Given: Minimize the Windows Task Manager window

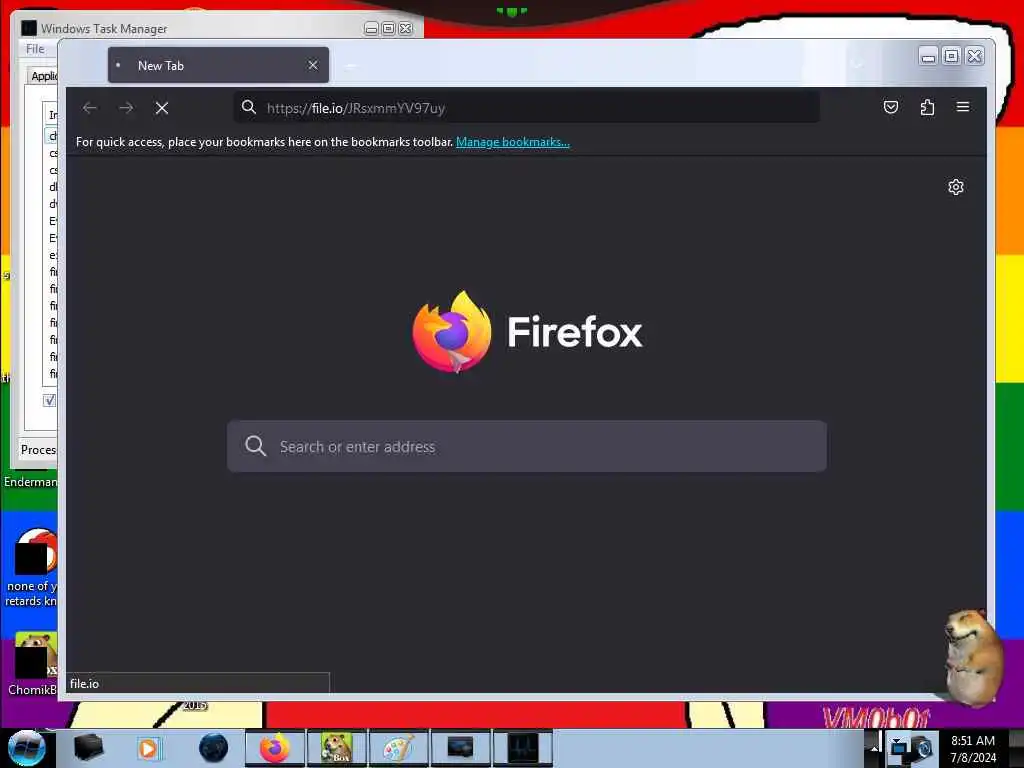Looking at the screenshot, I should click(x=372, y=29).
